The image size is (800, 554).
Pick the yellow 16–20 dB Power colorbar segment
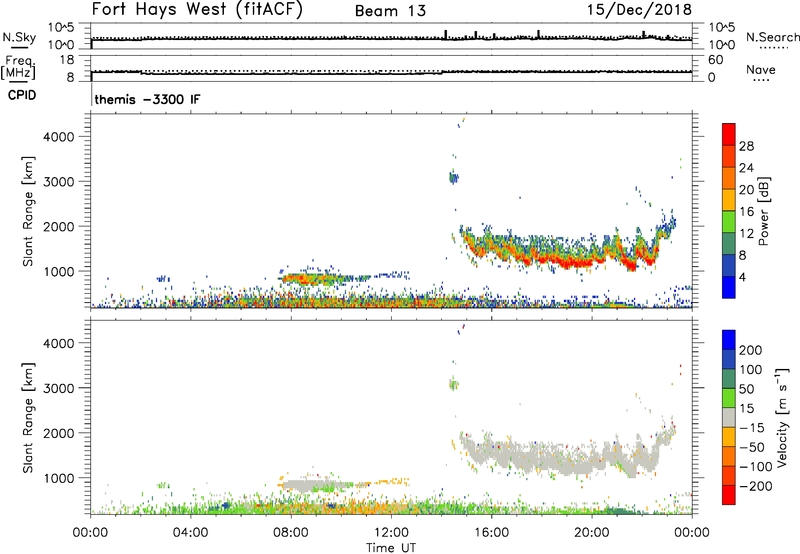click(729, 200)
